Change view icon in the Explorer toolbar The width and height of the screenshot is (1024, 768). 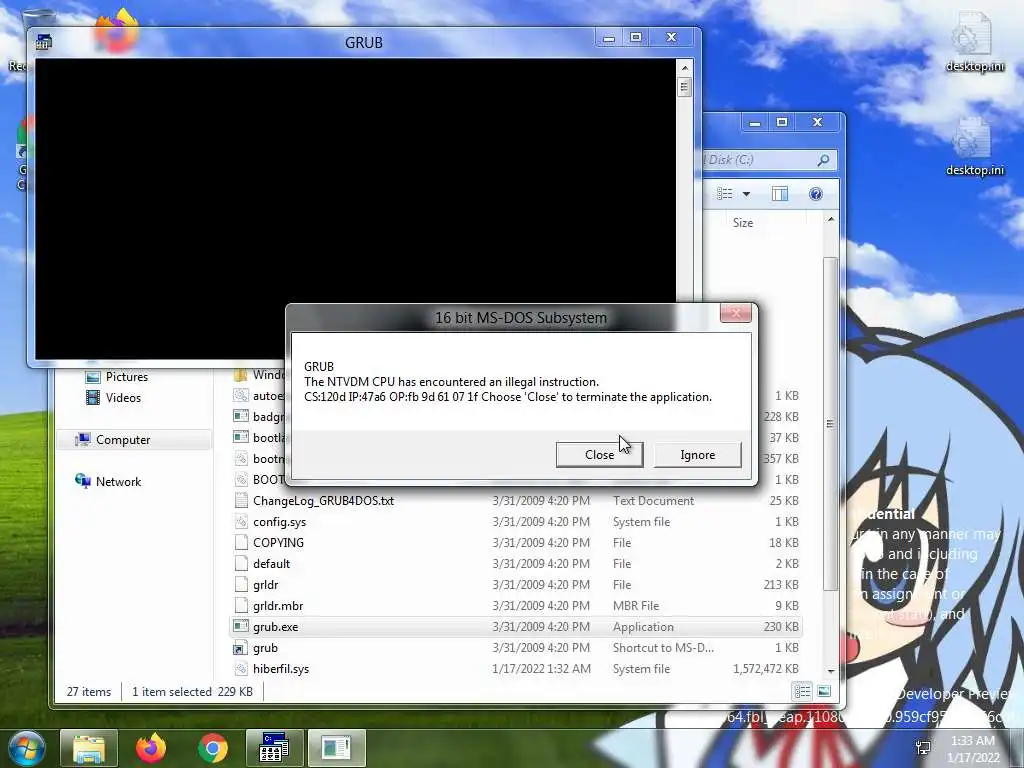[x=725, y=194]
